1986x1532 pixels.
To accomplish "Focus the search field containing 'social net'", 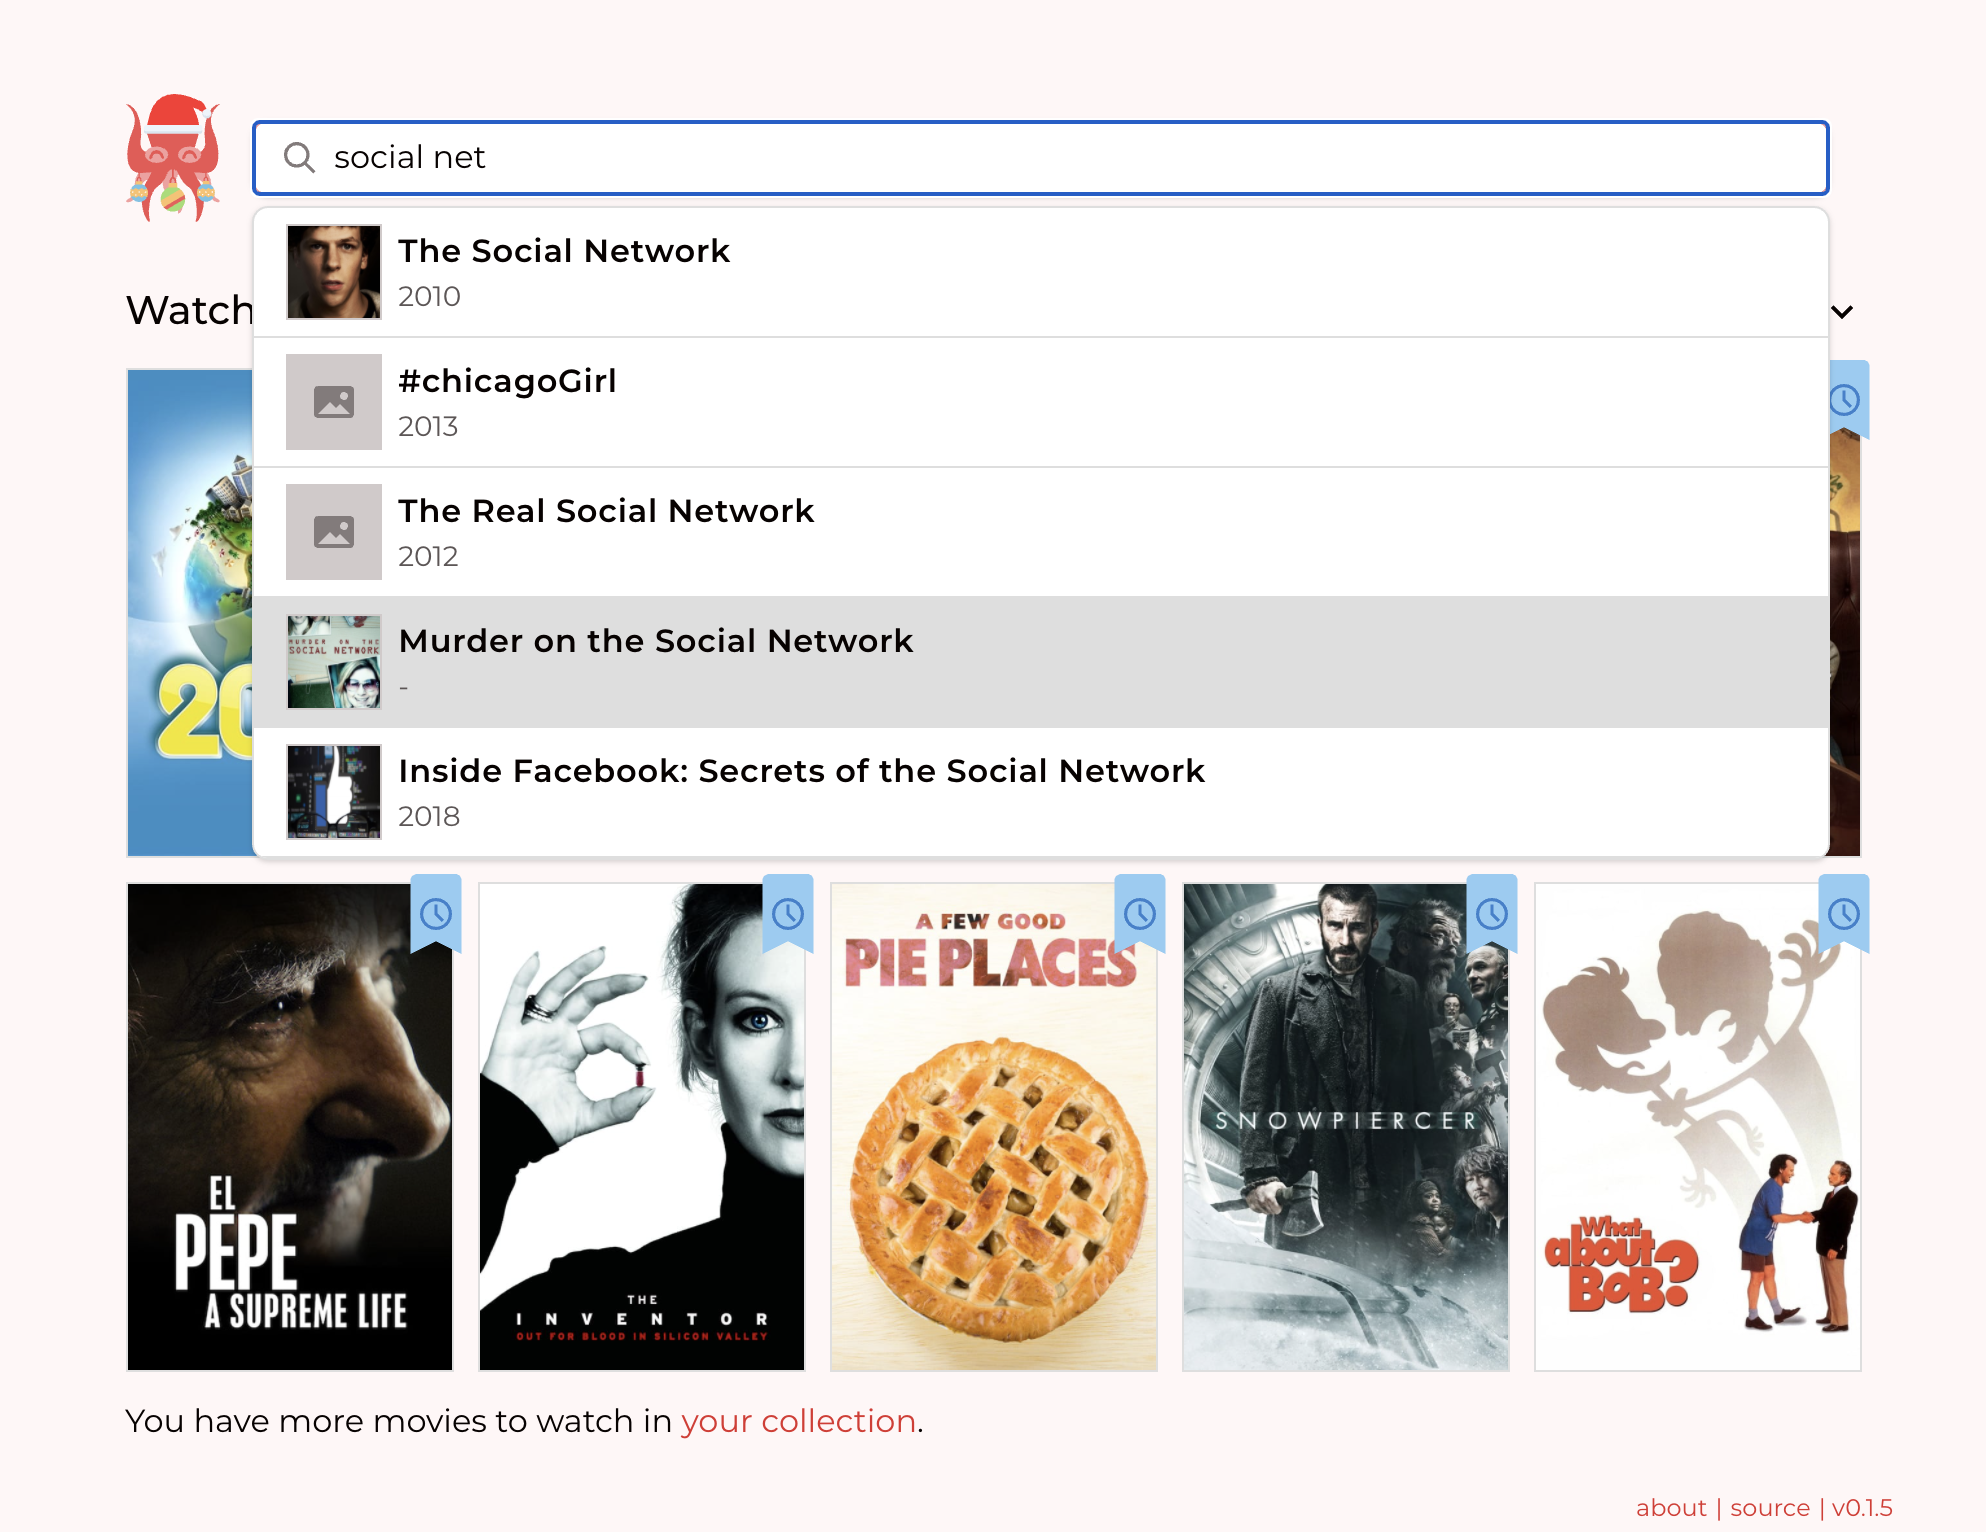I will (1040, 158).
